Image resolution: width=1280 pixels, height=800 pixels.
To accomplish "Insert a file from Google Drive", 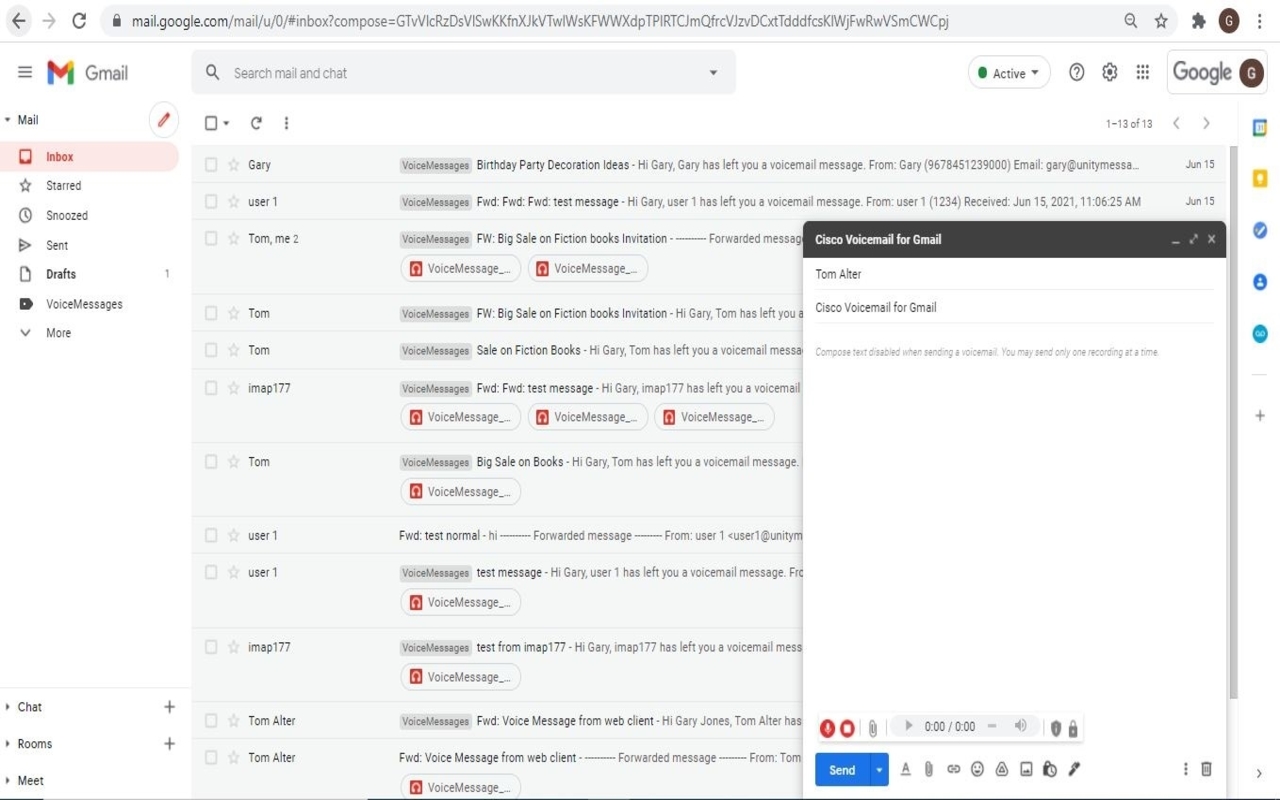I will pyautogui.click(x=1001, y=768).
